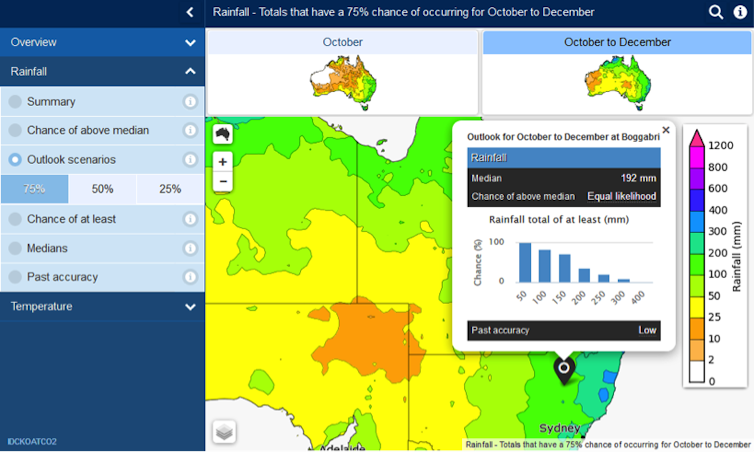The width and height of the screenshot is (754, 452).
Task: Click the search magnifier icon
Action: (716, 12)
